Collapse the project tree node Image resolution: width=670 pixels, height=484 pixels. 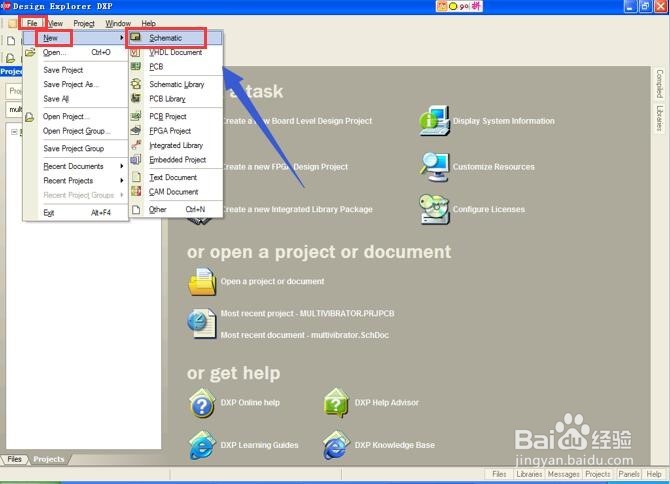click(x=14, y=132)
